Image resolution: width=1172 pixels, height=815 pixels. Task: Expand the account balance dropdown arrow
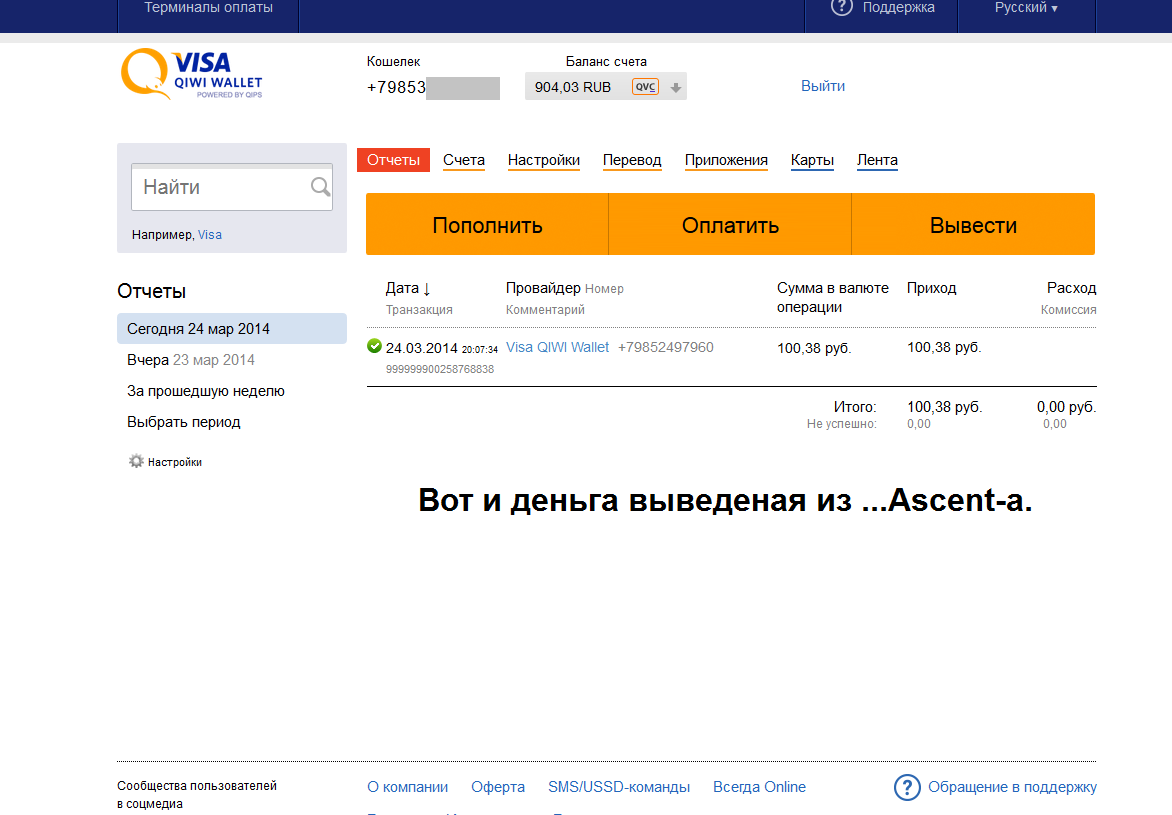(676, 88)
